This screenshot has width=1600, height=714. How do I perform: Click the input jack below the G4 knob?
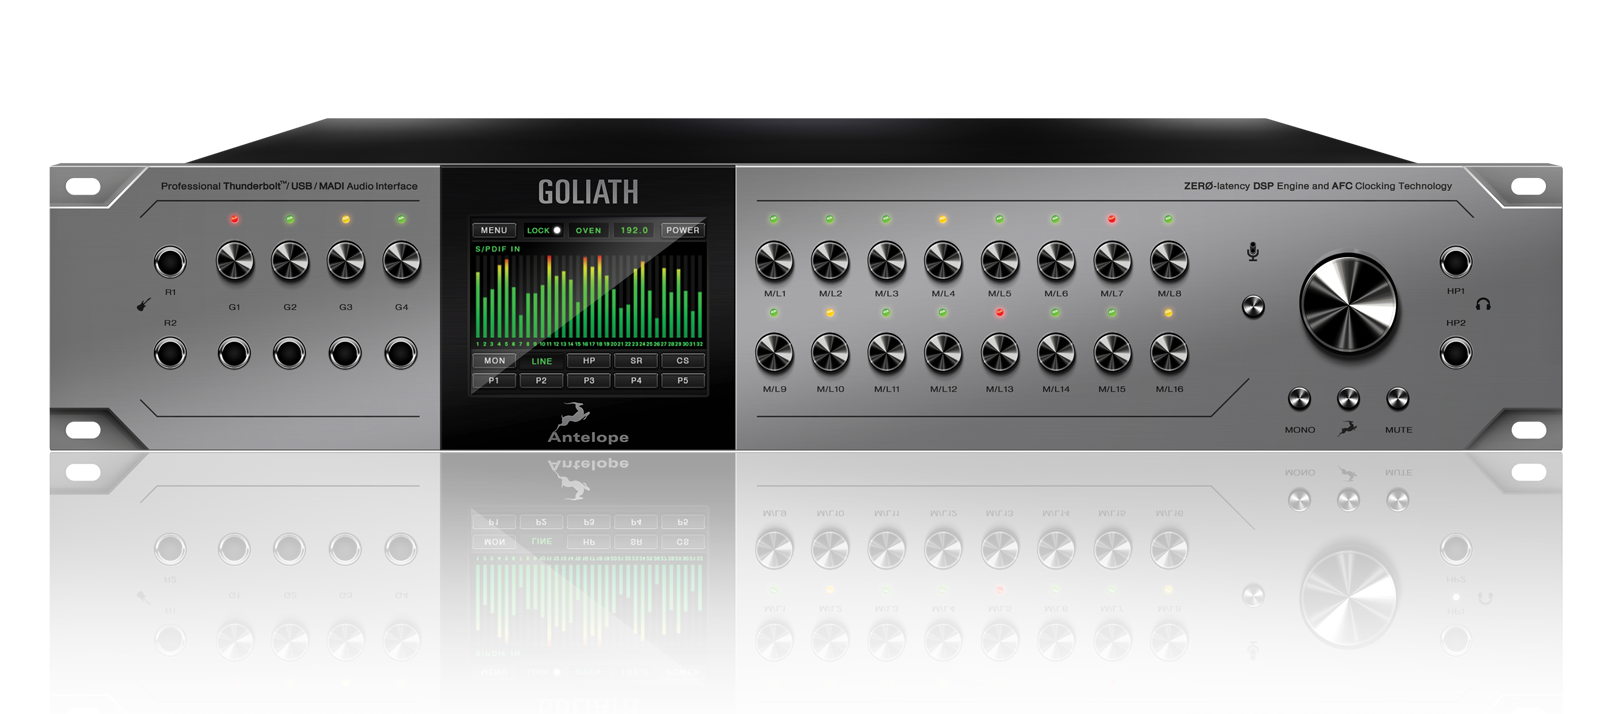click(x=401, y=353)
